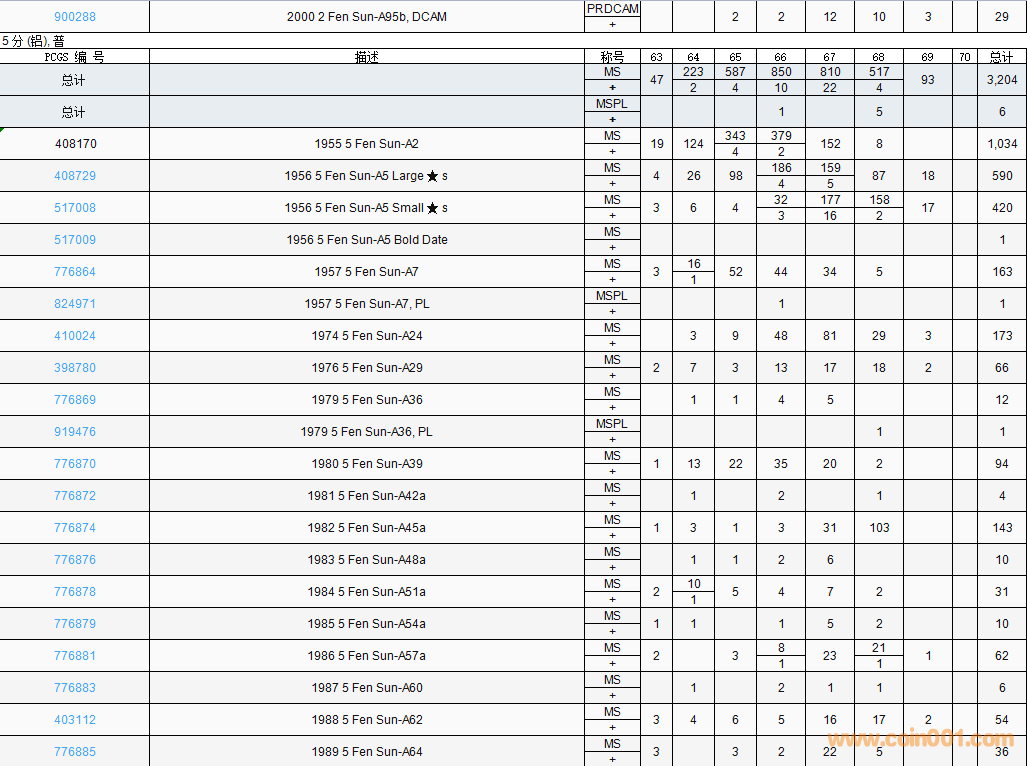The height and width of the screenshot is (766, 1027).
Task: Click PCGS number 919476 link
Action: click(75, 432)
